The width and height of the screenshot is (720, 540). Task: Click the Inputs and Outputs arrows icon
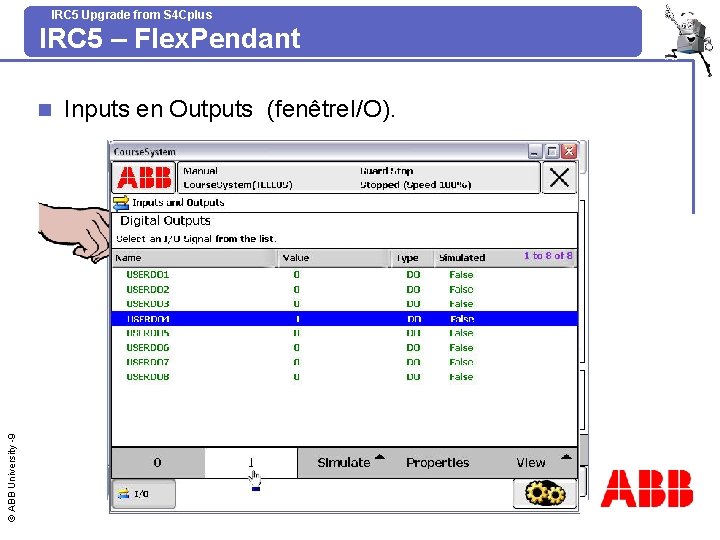tap(121, 202)
